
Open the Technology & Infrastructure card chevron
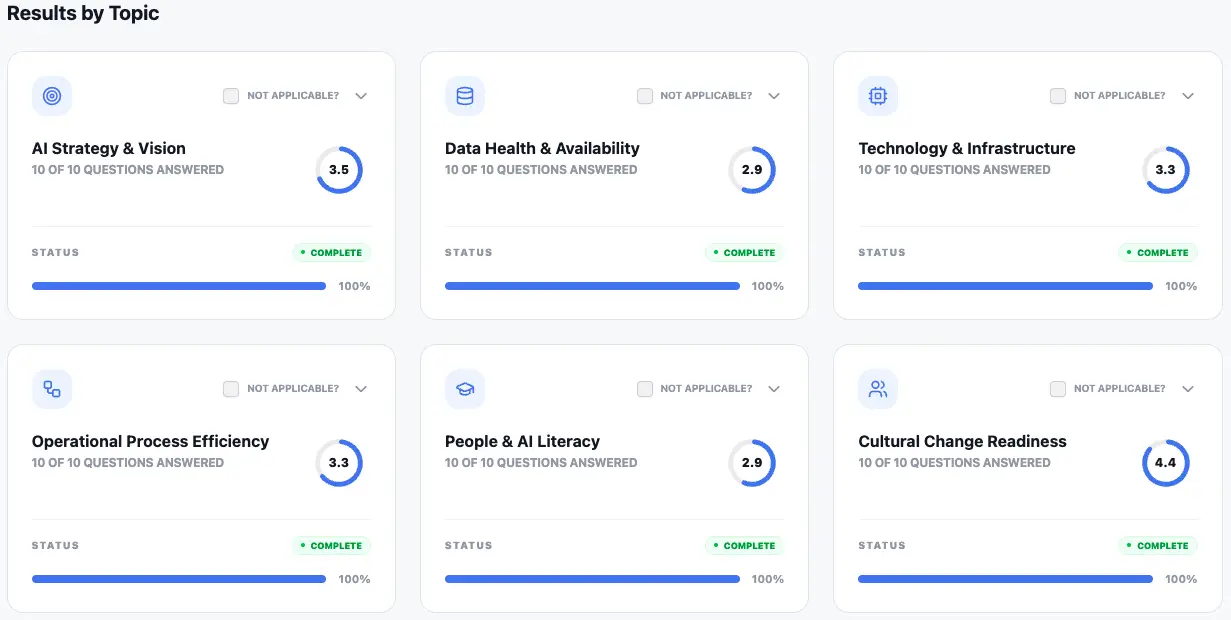(x=1188, y=96)
